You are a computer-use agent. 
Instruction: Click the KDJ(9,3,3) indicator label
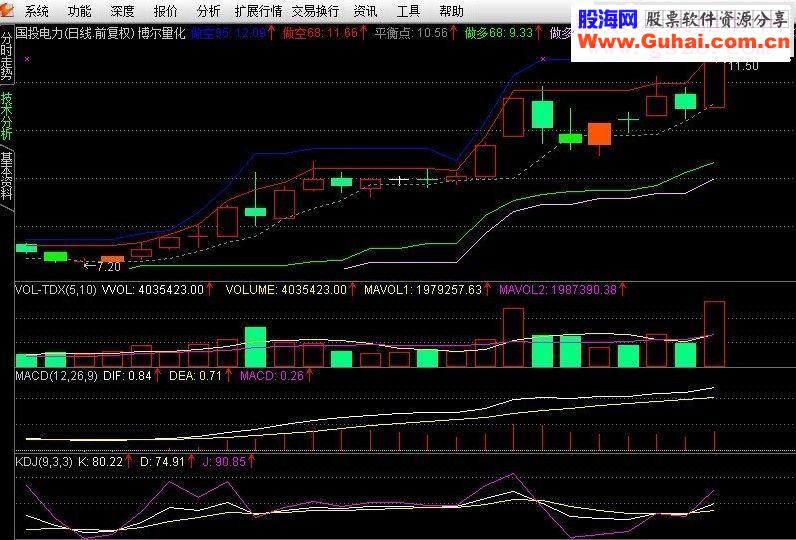tap(44, 462)
